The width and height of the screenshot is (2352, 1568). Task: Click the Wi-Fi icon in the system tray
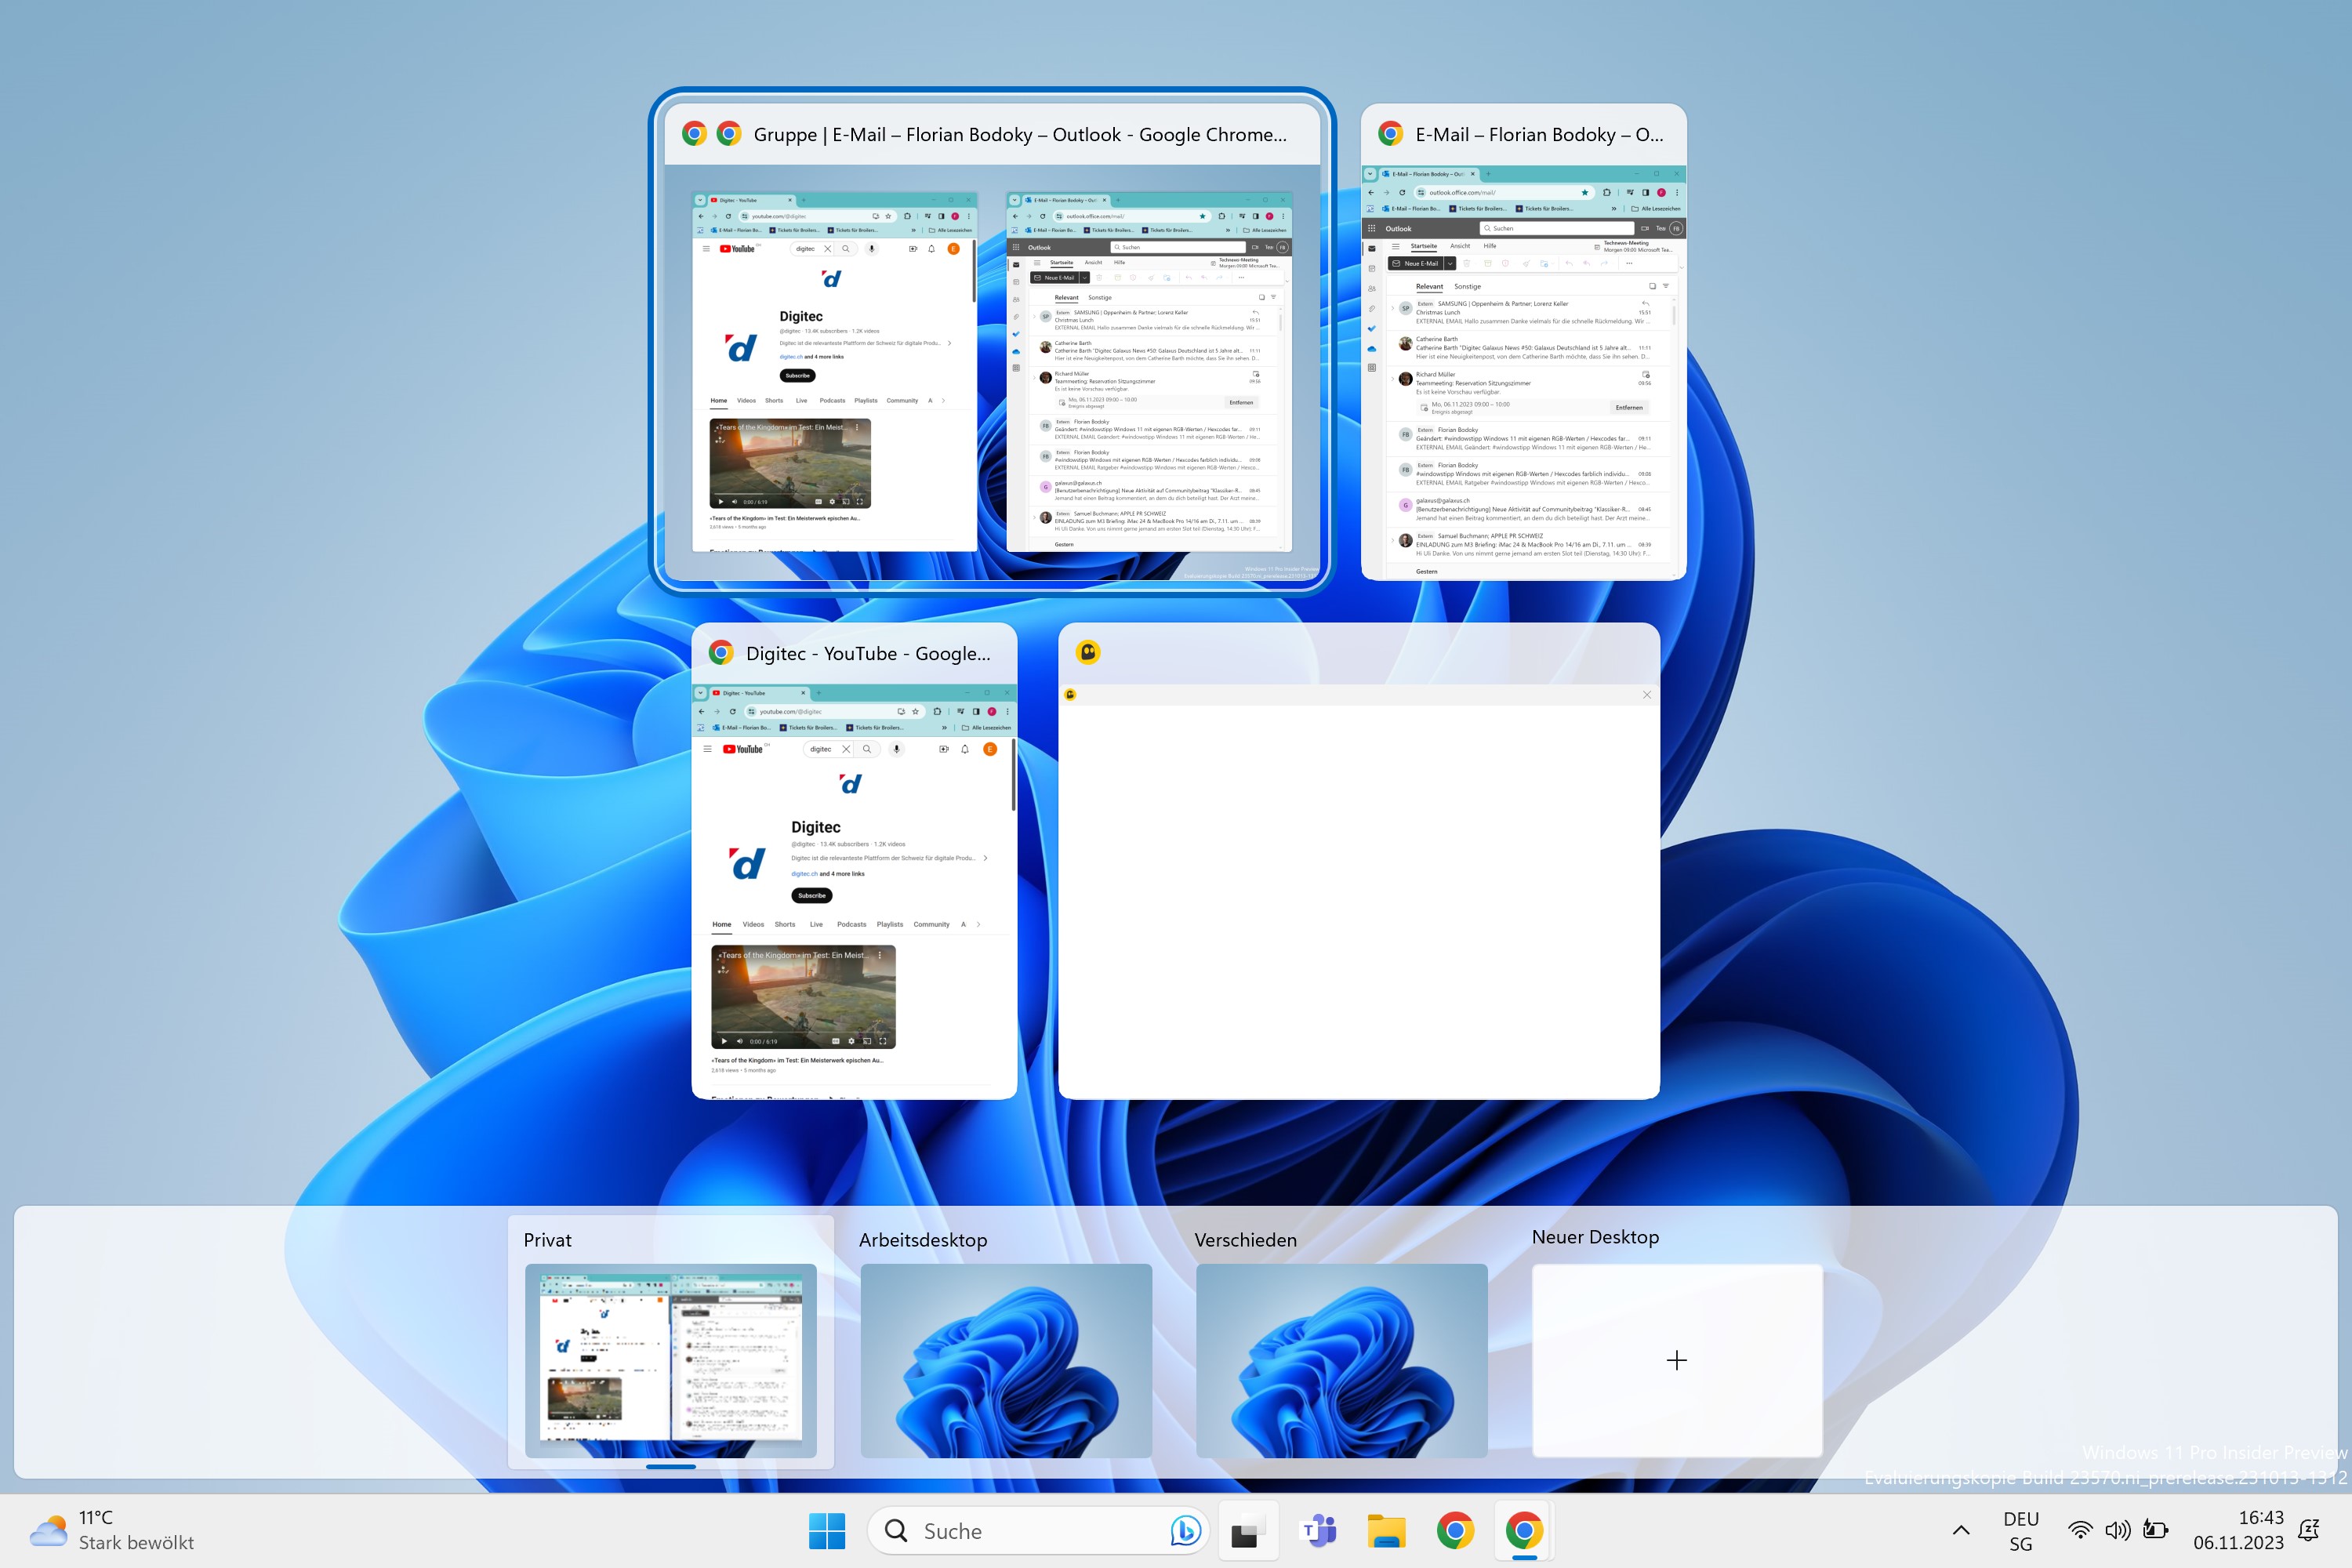pos(2081,1530)
